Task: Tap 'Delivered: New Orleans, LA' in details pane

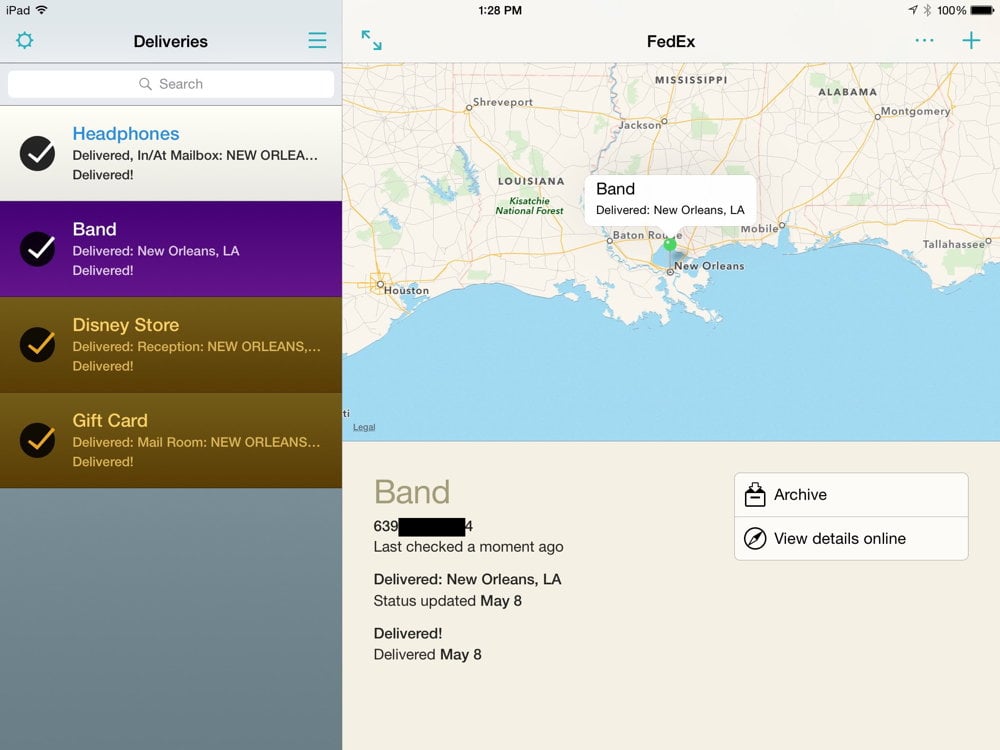Action: (x=467, y=579)
